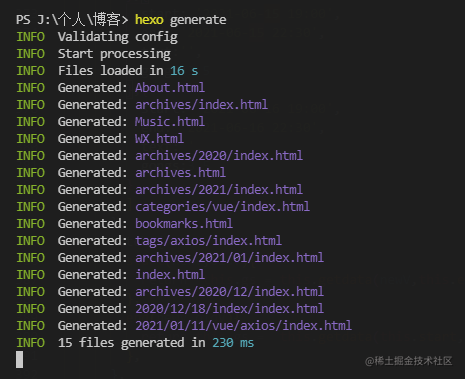Open the About.html generated path

(170, 88)
